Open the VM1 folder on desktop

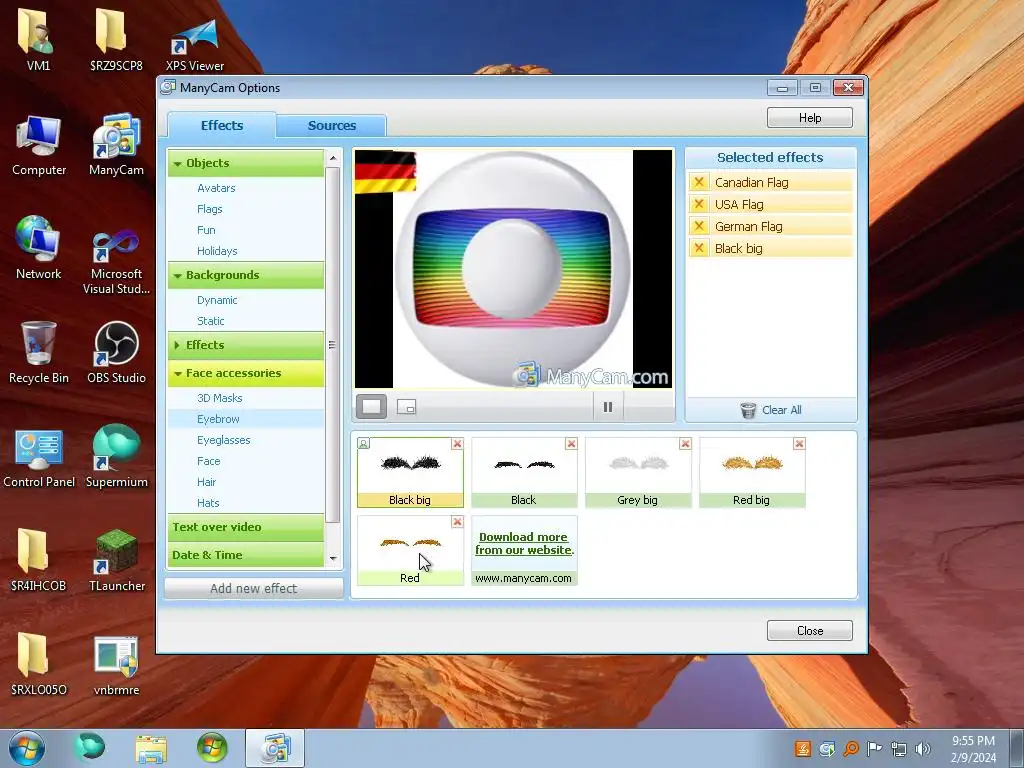click(x=39, y=41)
